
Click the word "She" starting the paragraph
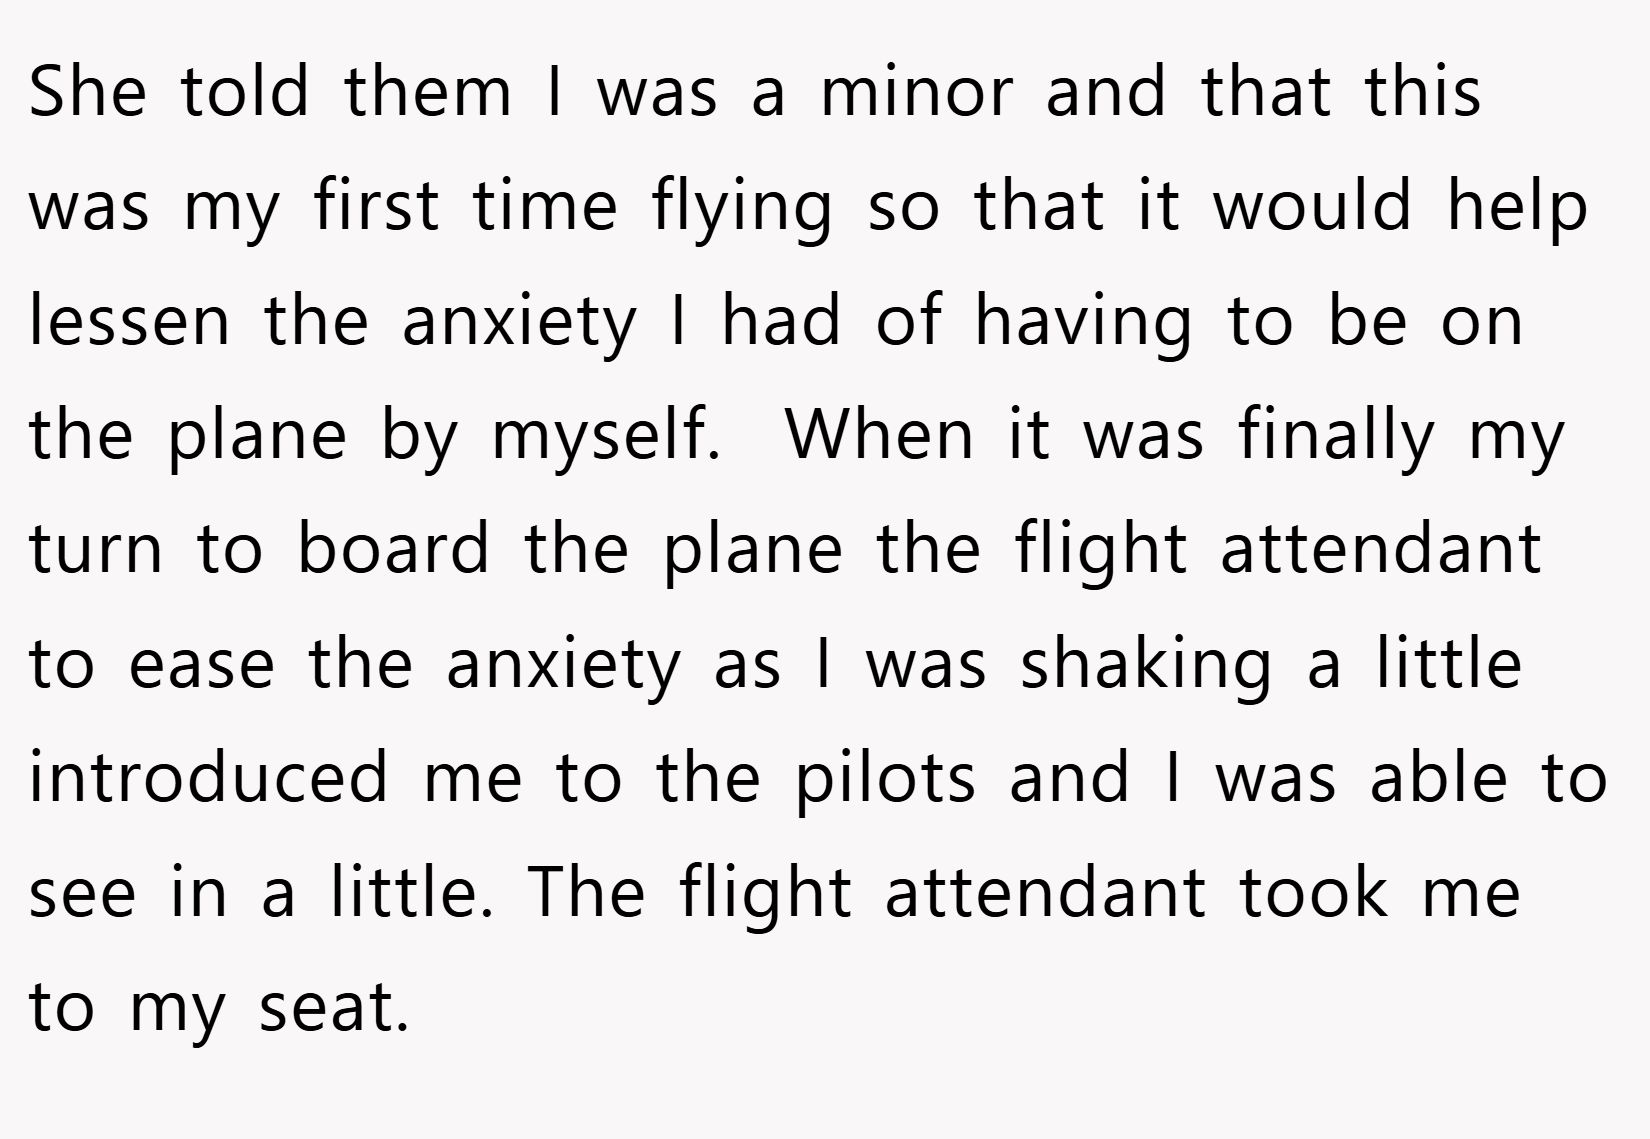click(x=88, y=91)
